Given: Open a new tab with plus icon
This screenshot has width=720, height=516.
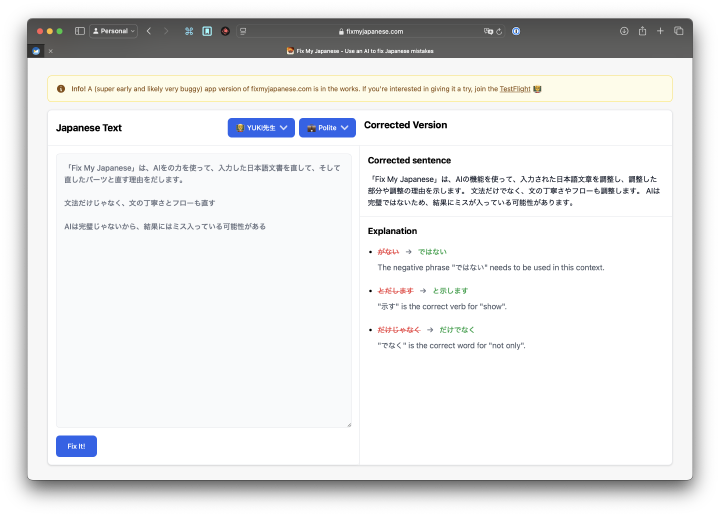Looking at the screenshot, I should [660, 31].
